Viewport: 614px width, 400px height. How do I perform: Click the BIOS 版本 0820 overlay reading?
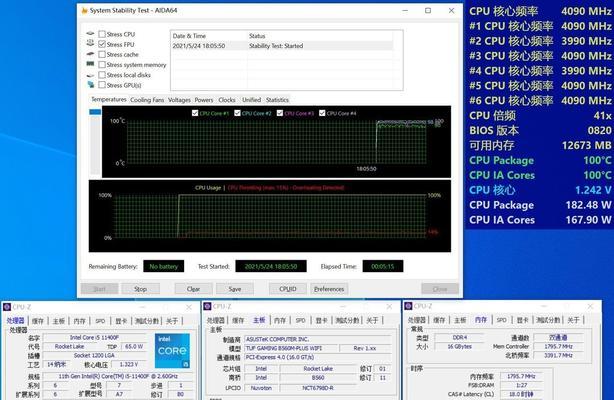[540, 130]
